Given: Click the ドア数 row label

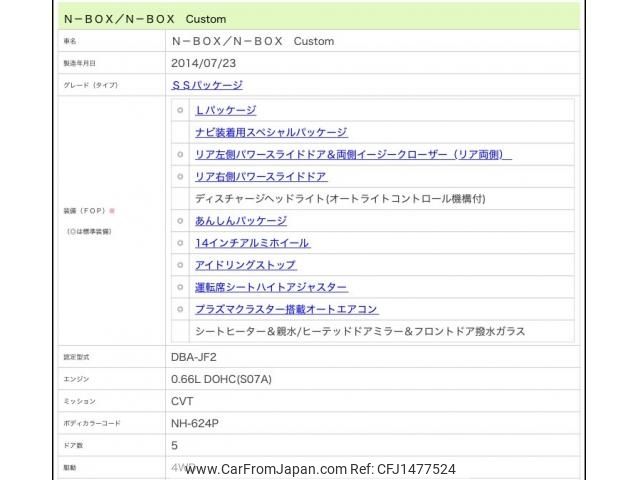Looking at the screenshot, I should [73, 445].
